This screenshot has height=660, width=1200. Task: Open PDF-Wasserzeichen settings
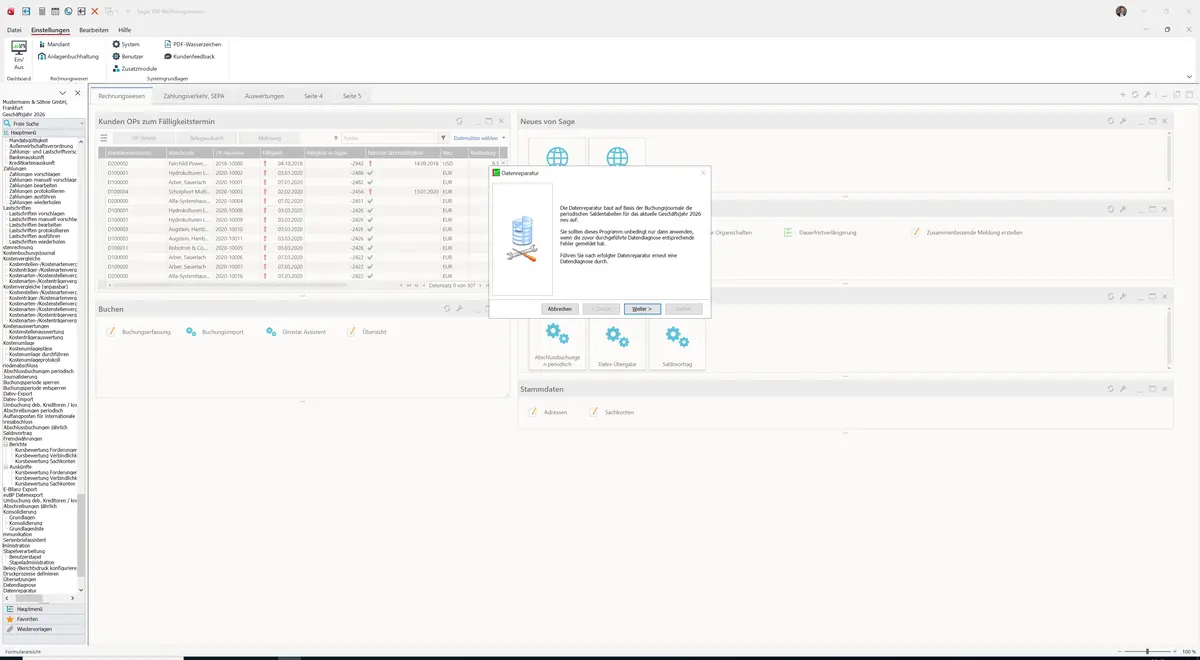192,44
